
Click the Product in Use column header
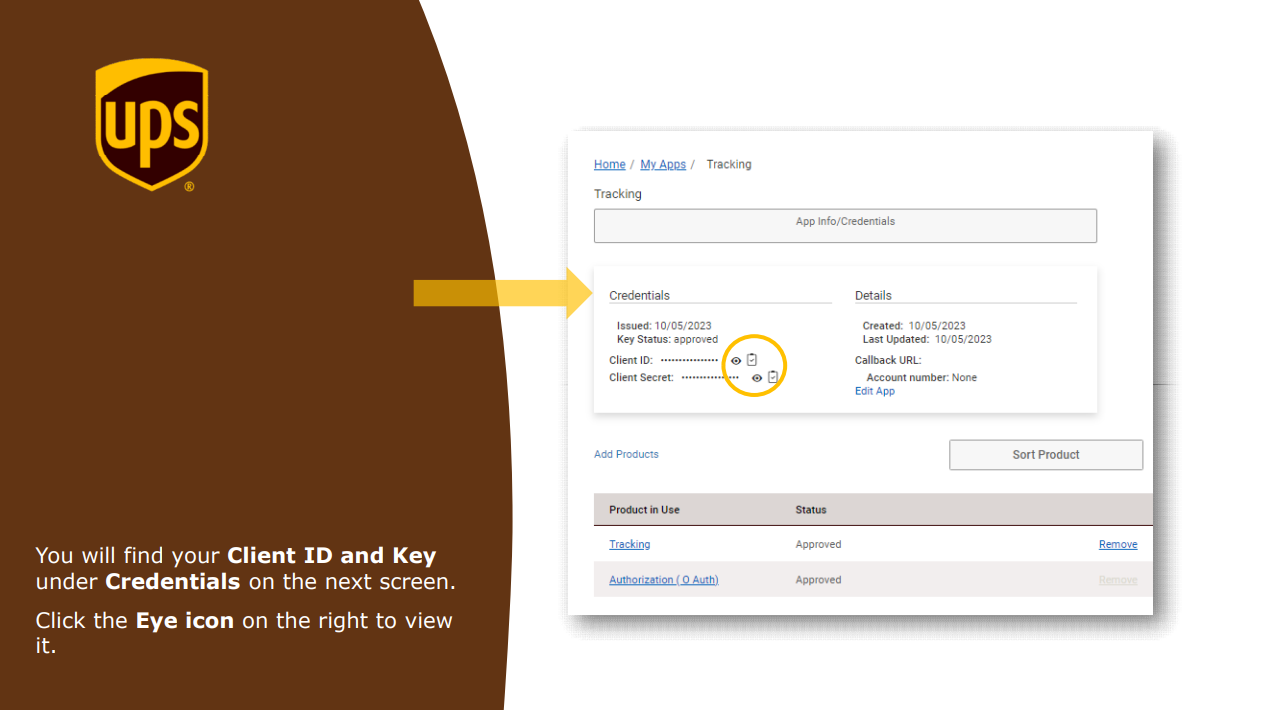click(644, 510)
